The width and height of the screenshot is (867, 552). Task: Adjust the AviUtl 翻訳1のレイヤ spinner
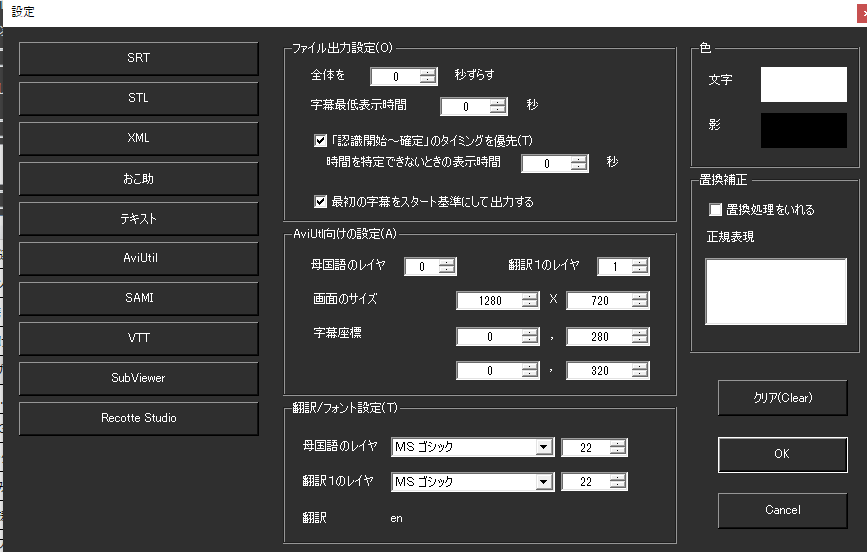coord(640,267)
